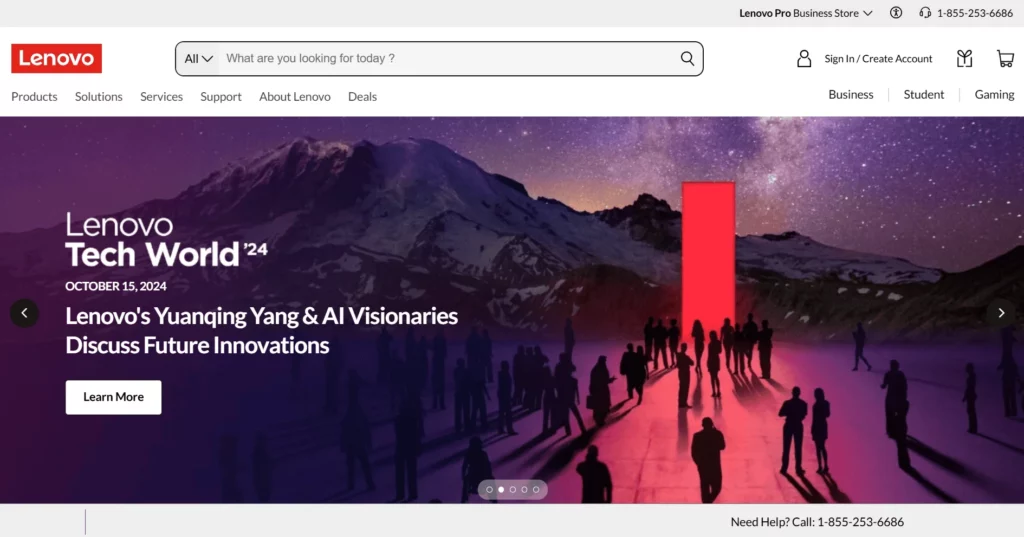This screenshot has width=1024, height=537.
Task: Open the Services menu
Action: (x=161, y=97)
